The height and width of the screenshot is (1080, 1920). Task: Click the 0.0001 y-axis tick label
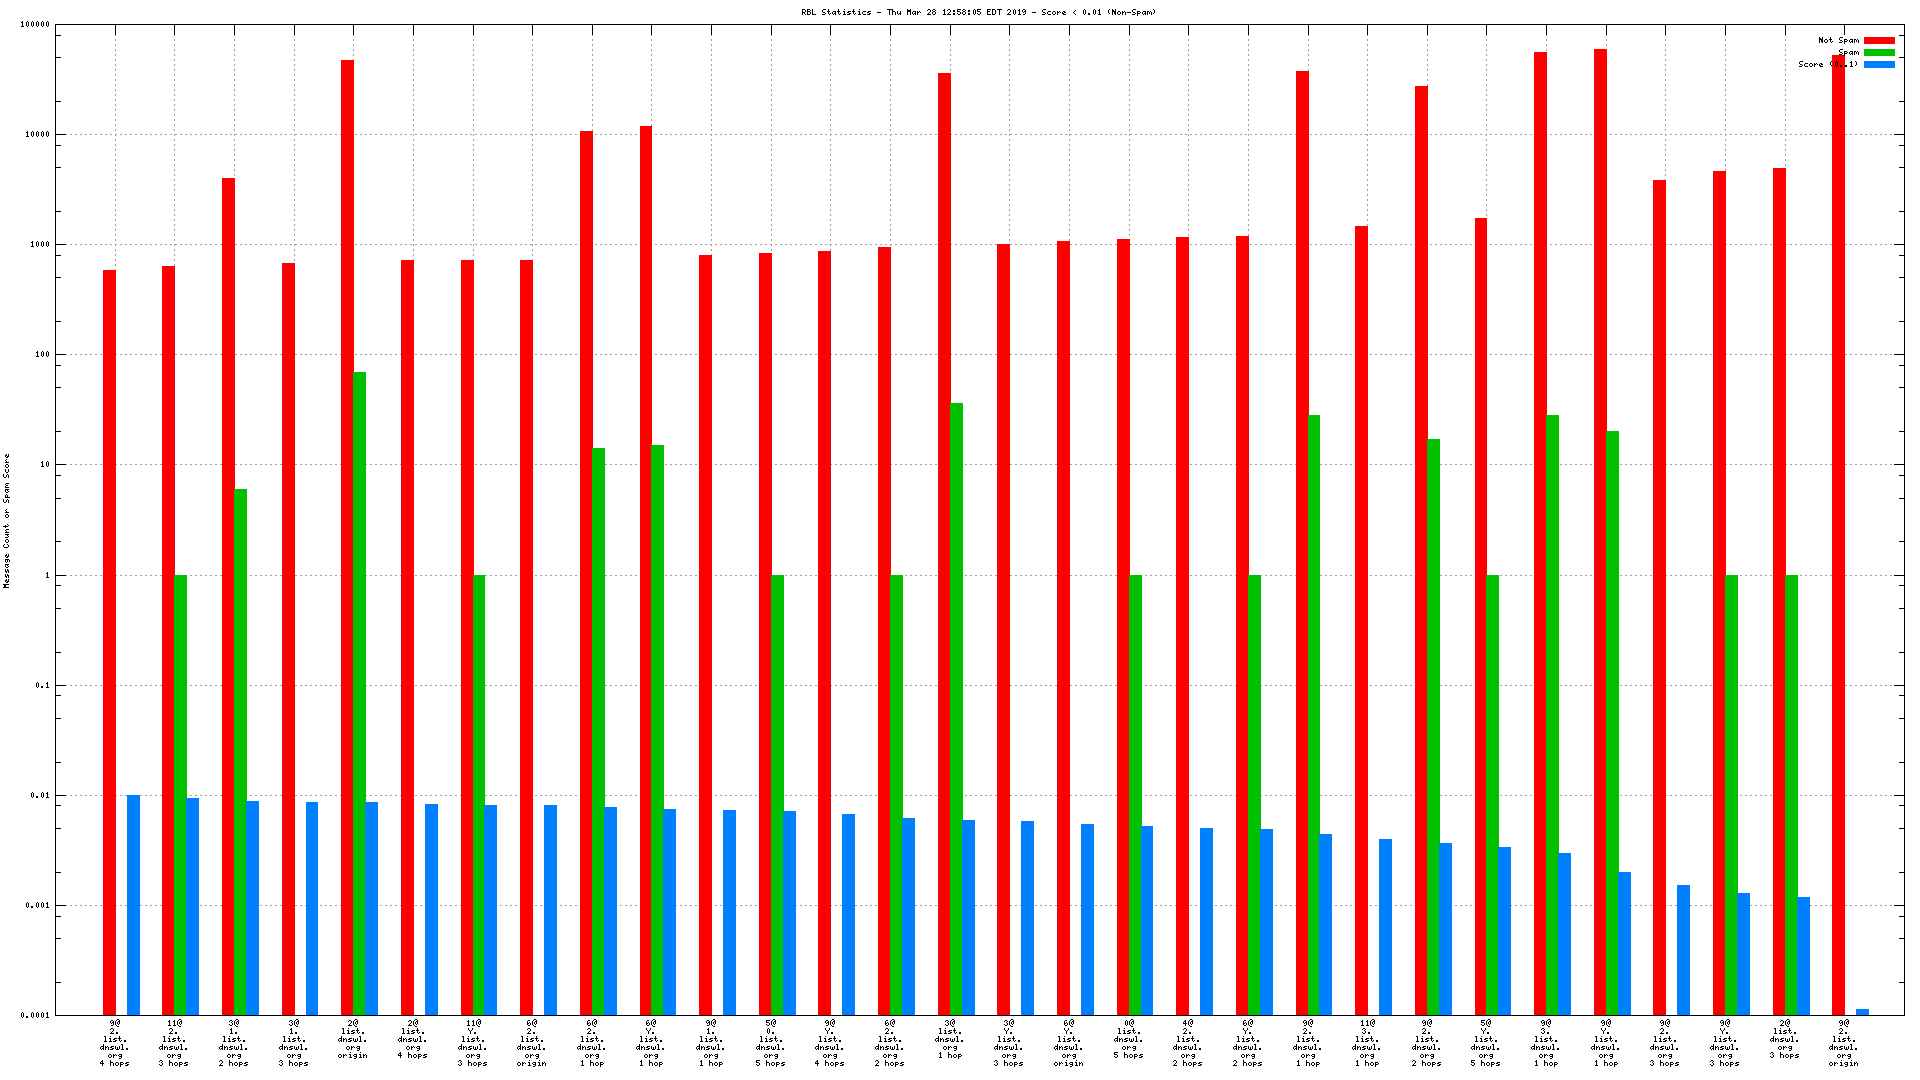[35, 1016]
